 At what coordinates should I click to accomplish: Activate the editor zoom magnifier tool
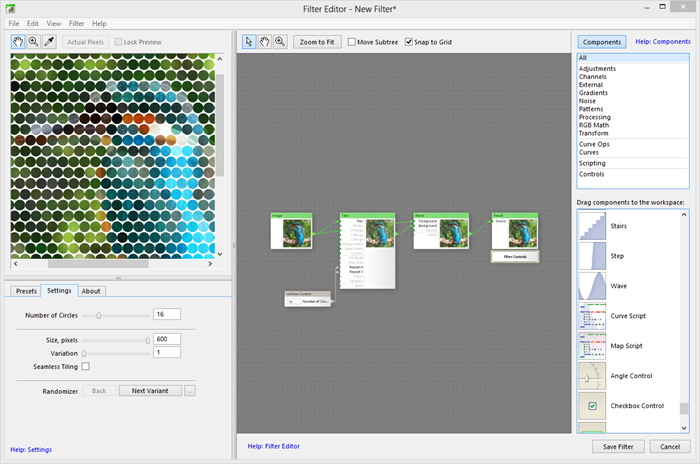tap(280, 42)
